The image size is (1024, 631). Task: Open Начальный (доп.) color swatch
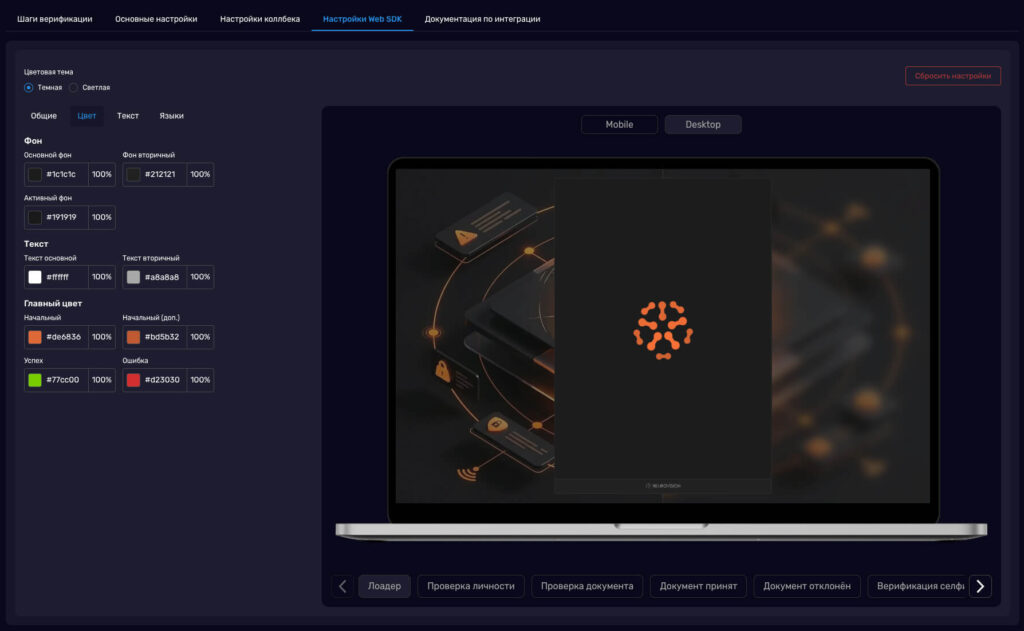tap(133, 337)
